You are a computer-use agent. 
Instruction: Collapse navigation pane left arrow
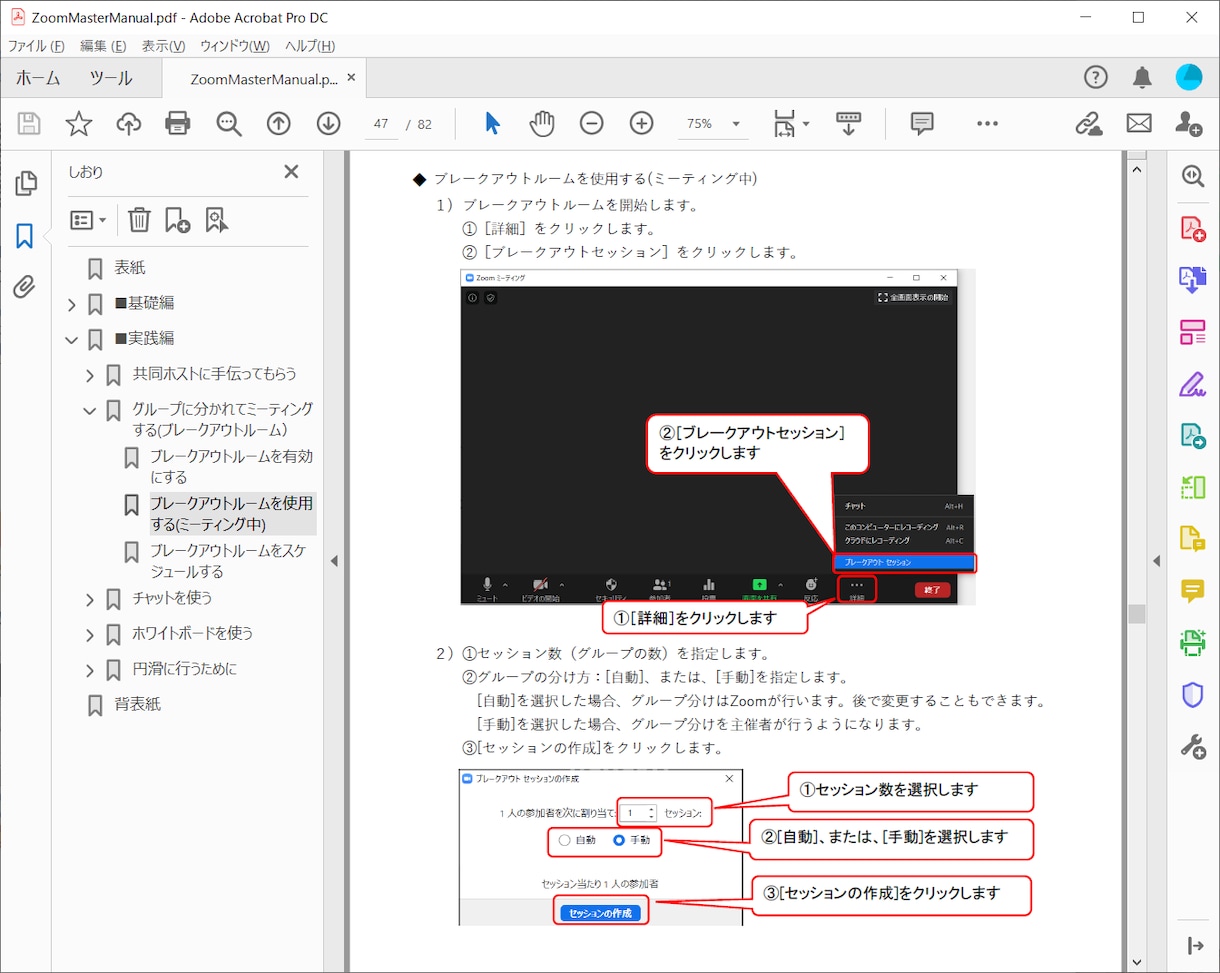click(x=335, y=561)
